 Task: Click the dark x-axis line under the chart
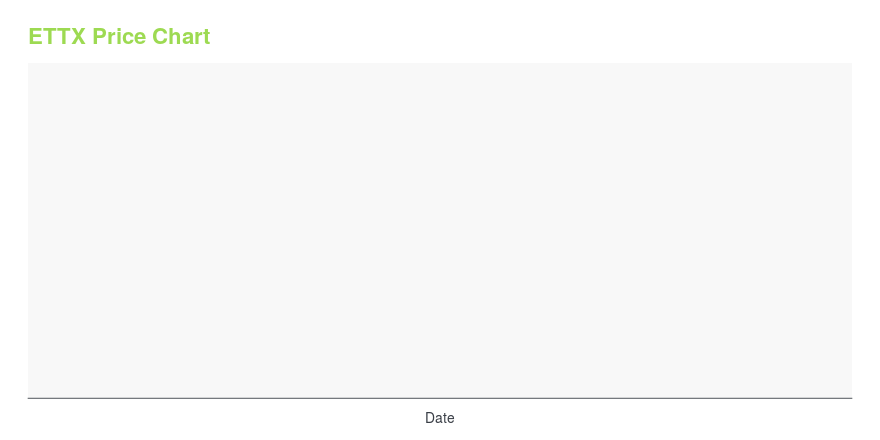[x=440, y=398]
